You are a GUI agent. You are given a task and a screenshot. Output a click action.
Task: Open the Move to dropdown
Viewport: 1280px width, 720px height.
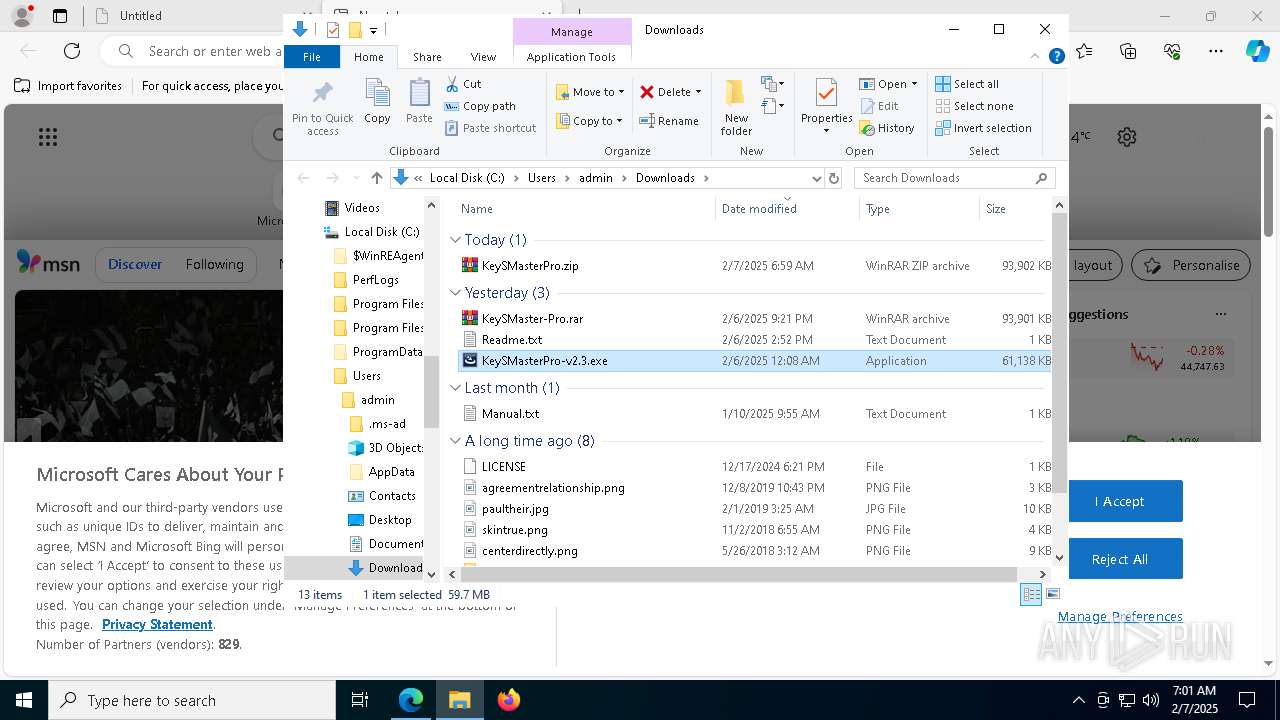pos(590,92)
